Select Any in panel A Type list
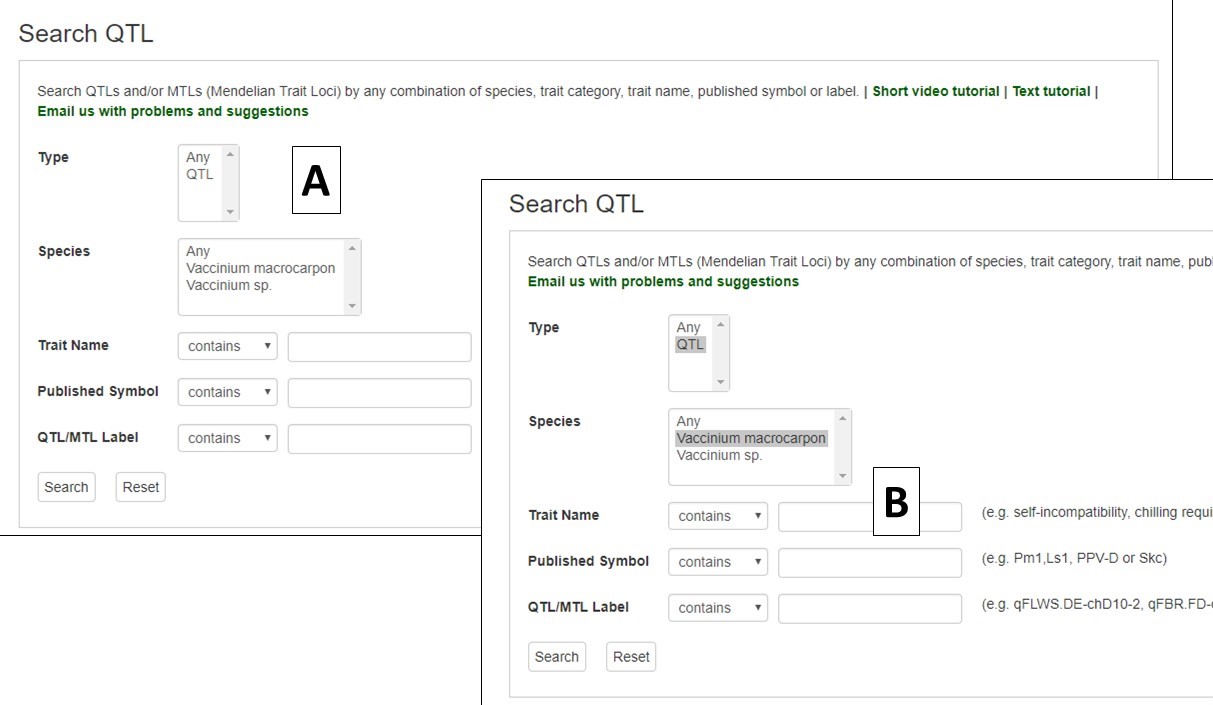Viewport: 1213px width, 705px height. pos(198,157)
